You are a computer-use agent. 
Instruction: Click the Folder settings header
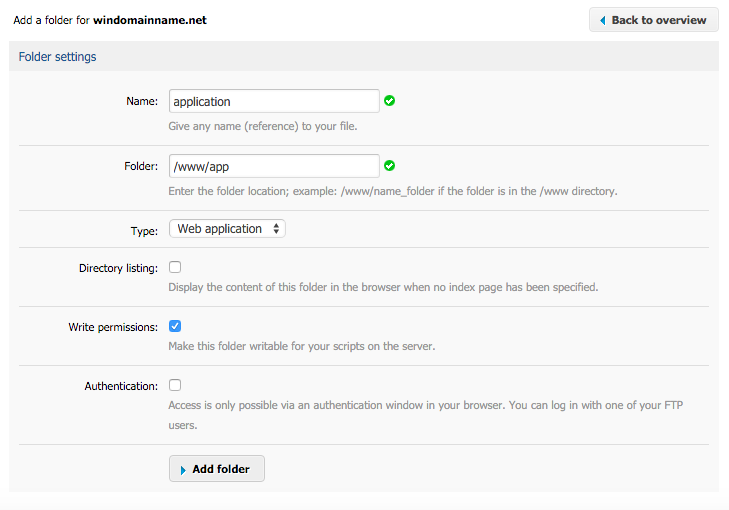coord(57,57)
